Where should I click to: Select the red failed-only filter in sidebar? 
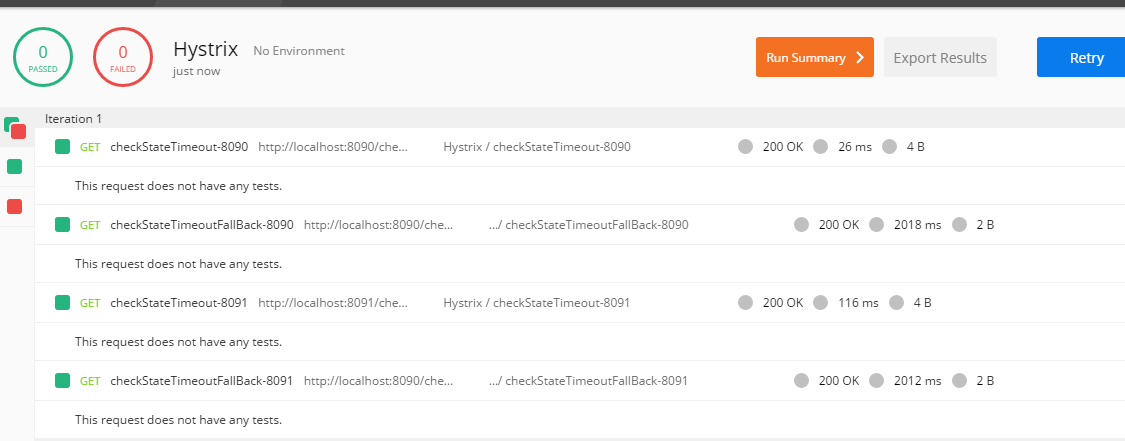pos(15,206)
